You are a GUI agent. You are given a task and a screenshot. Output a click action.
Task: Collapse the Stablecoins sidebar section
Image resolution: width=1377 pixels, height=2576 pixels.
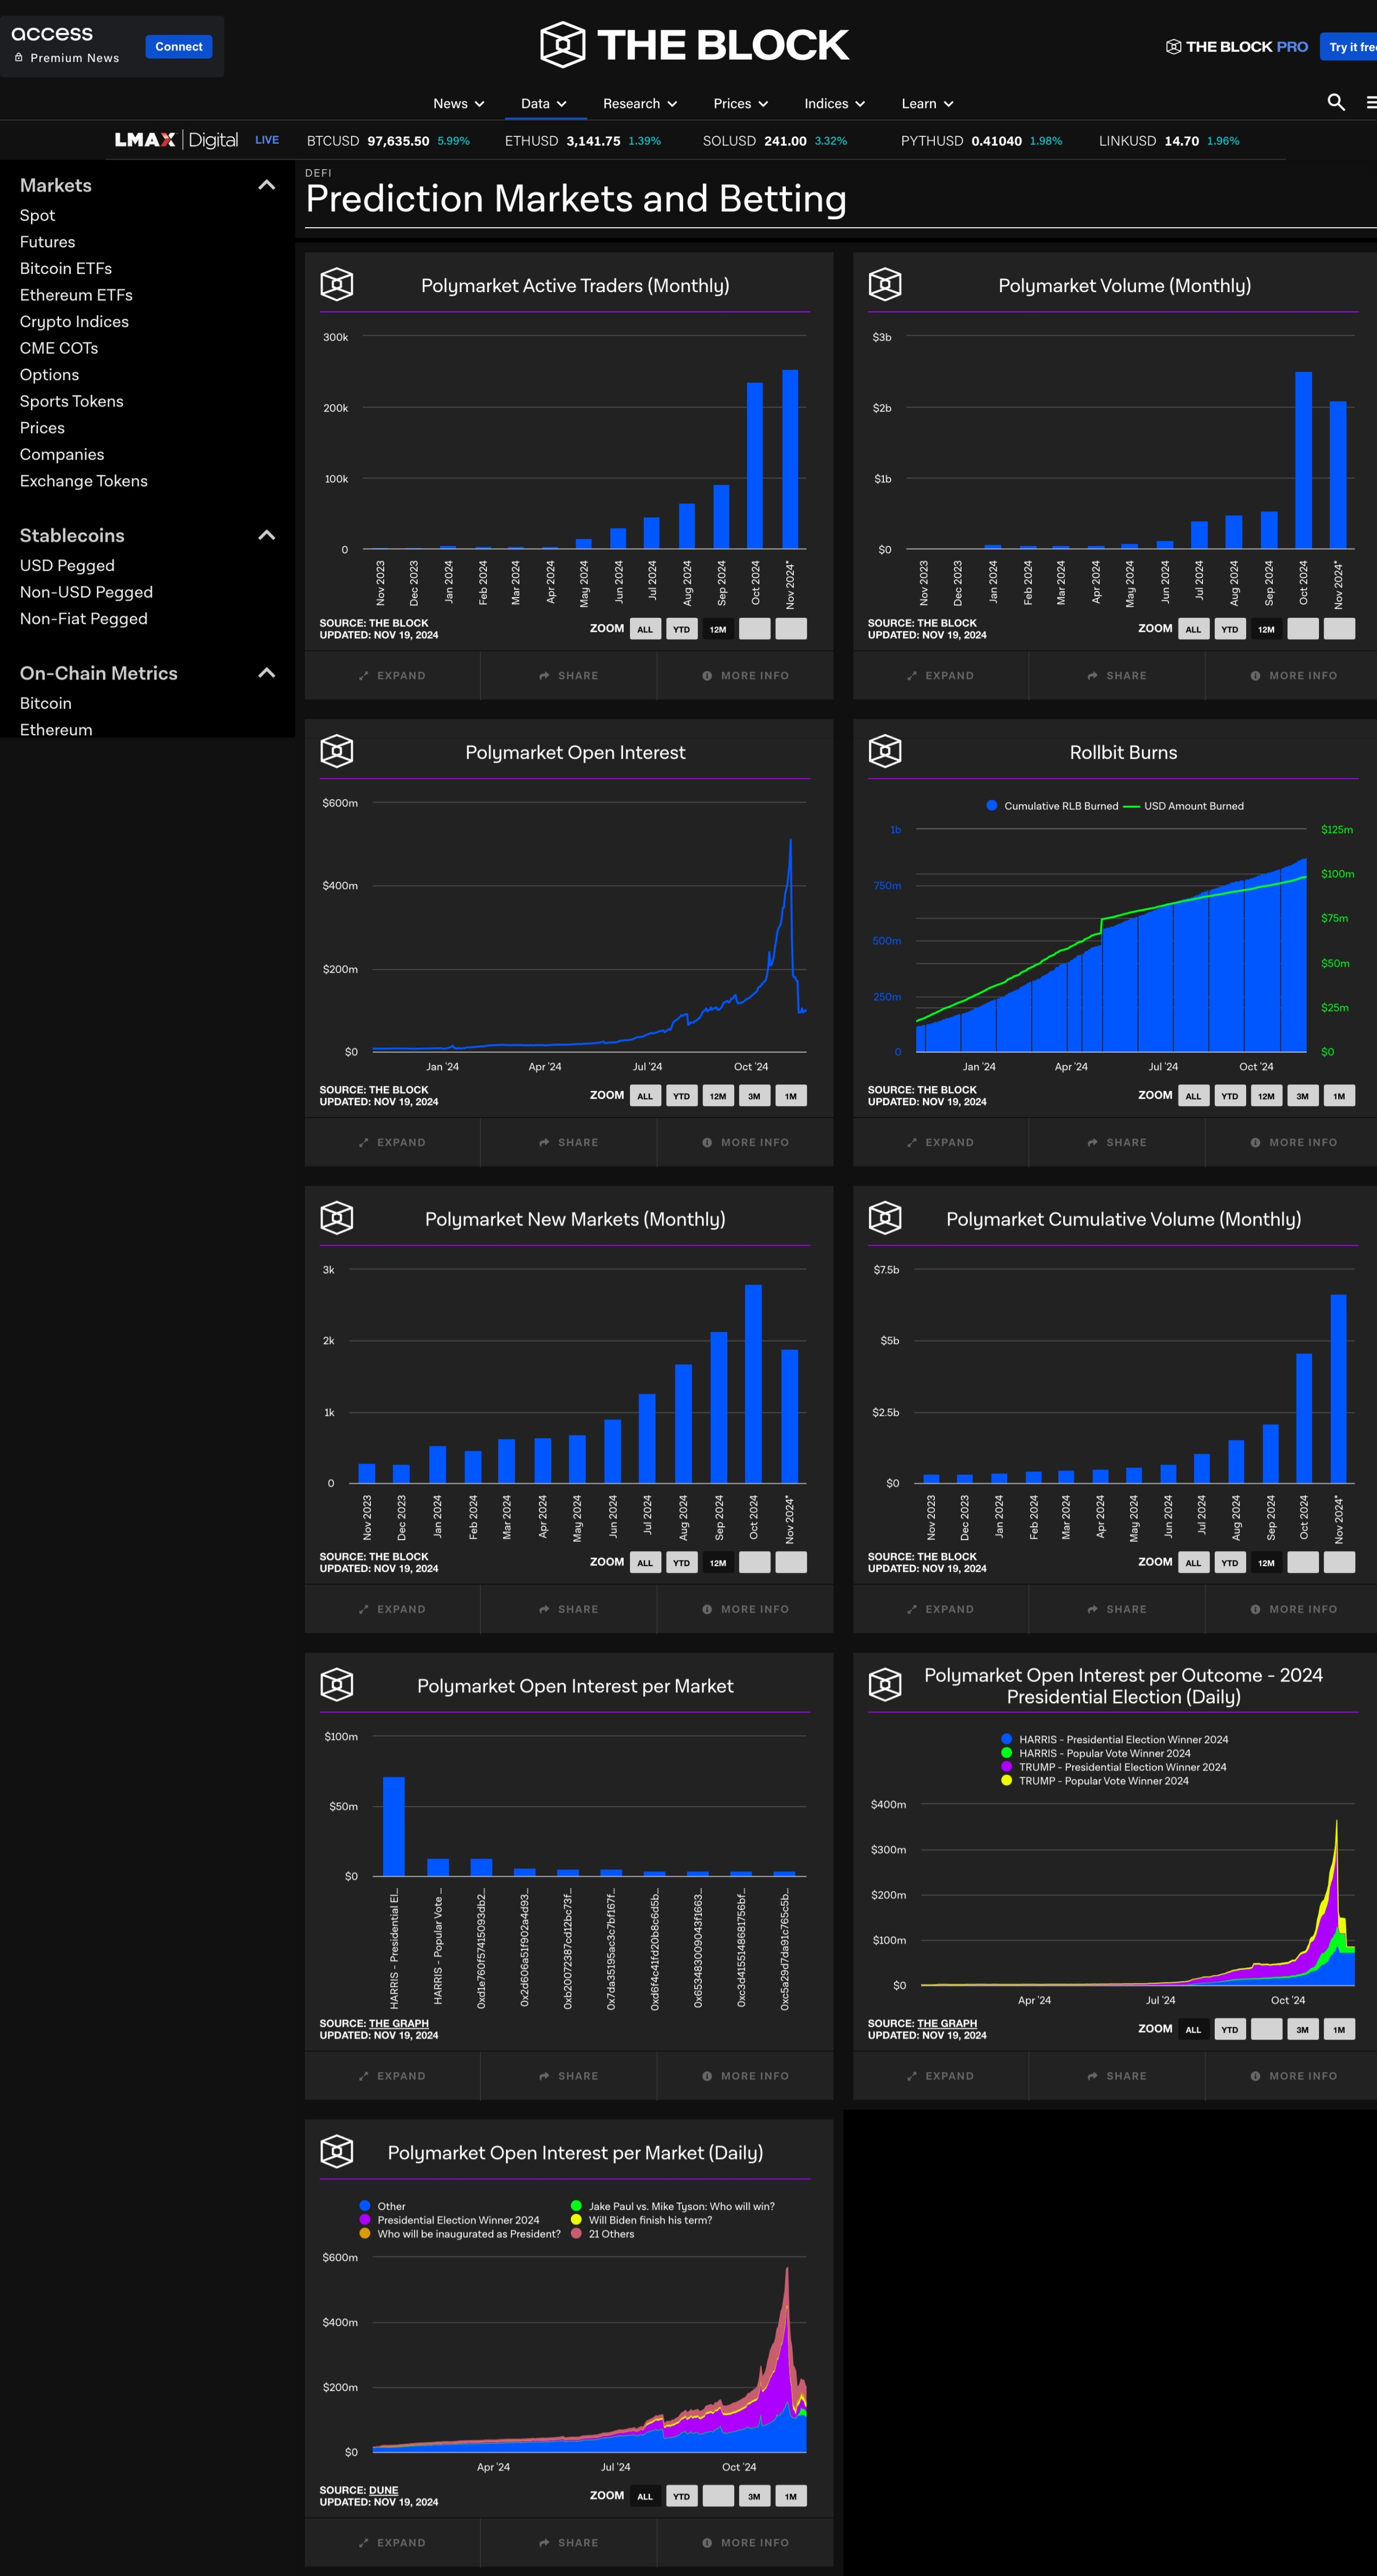click(x=267, y=535)
